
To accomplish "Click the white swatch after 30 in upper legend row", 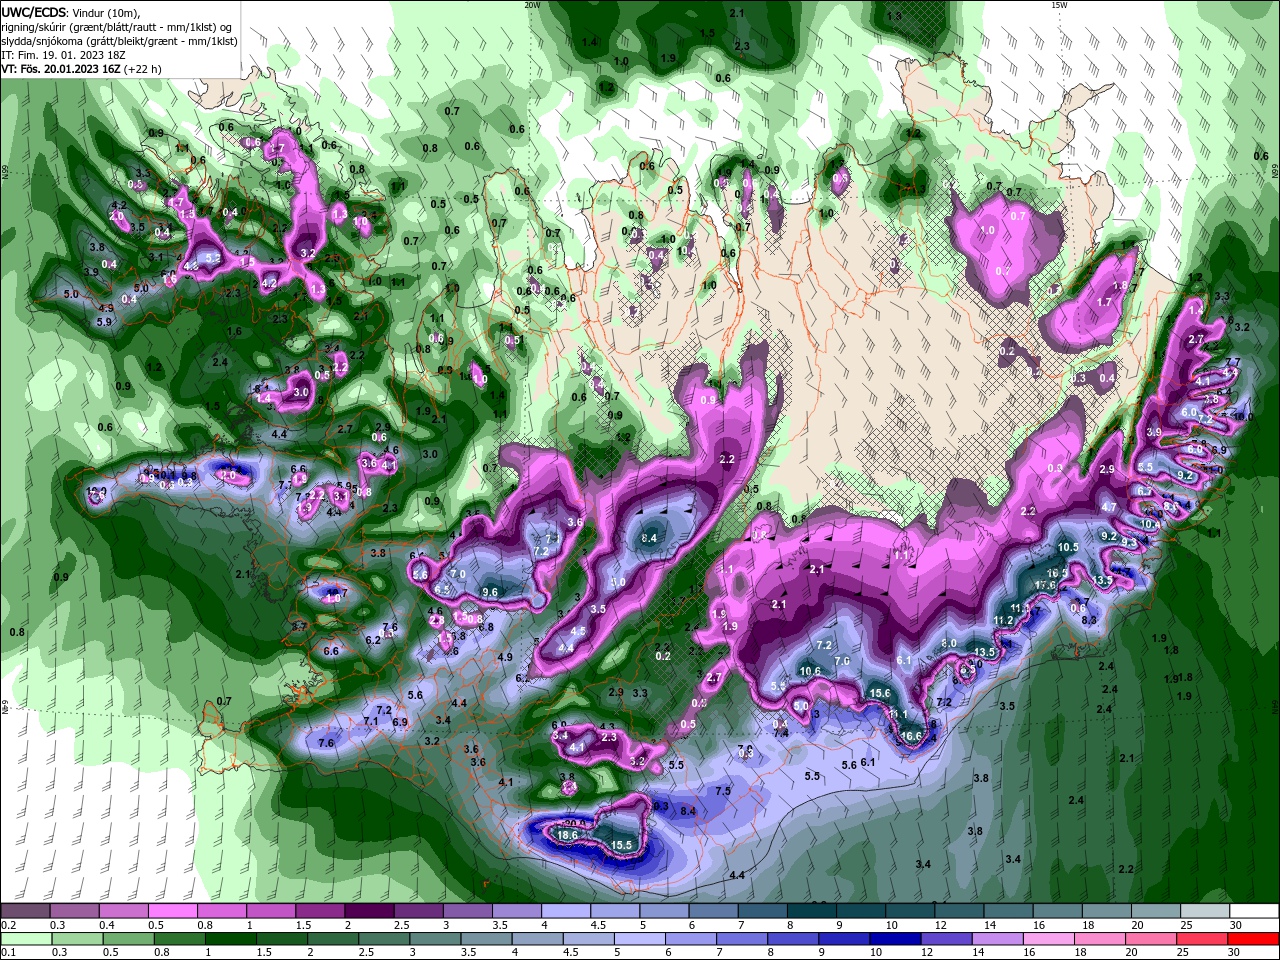I will click(x=1255, y=911).
